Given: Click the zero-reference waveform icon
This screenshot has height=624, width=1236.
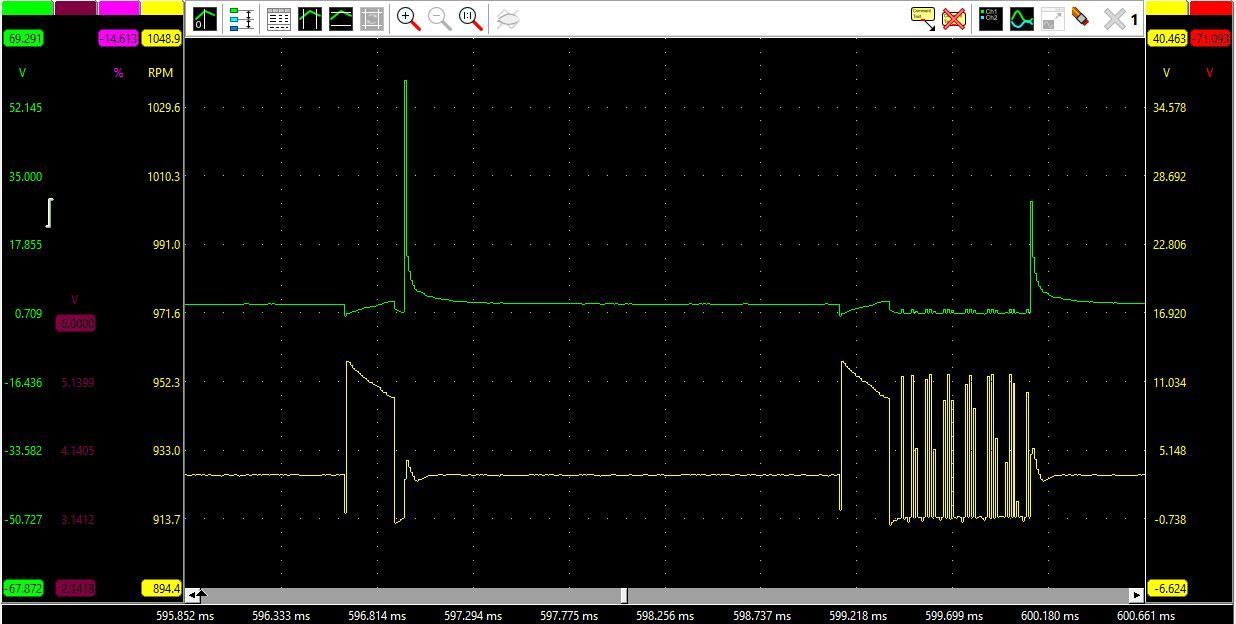Looking at the screenshot, I should (205, 18).
